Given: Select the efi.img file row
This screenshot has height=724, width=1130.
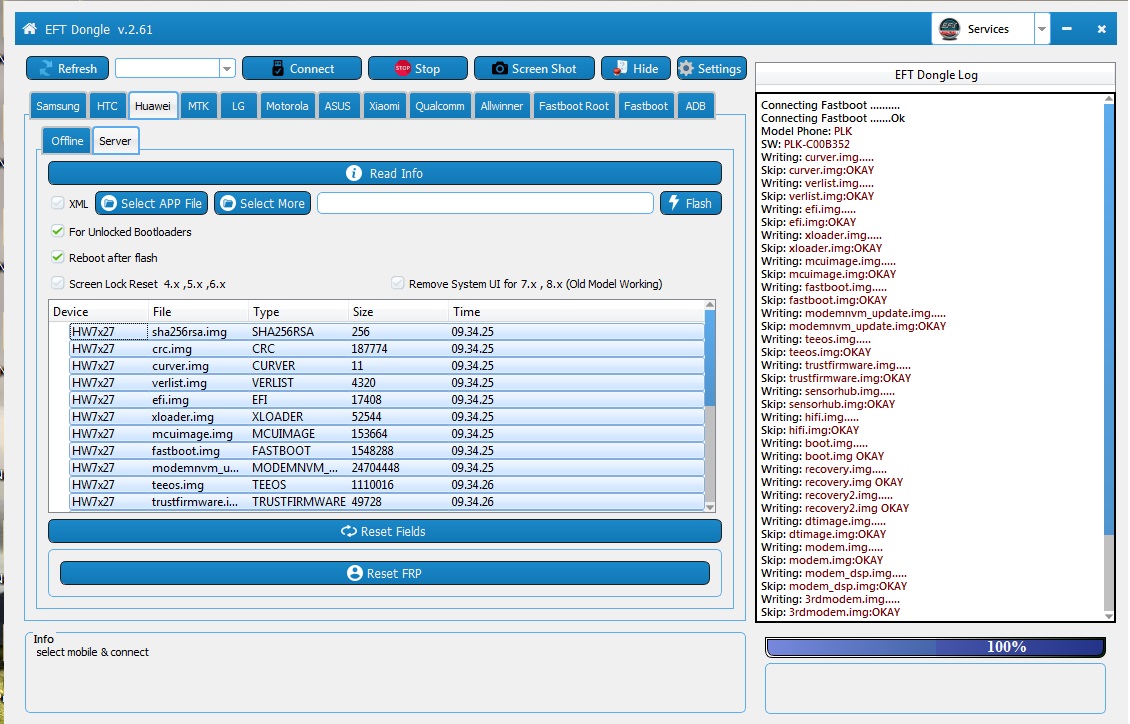Looking at the screenshot, I should (386, 400).
